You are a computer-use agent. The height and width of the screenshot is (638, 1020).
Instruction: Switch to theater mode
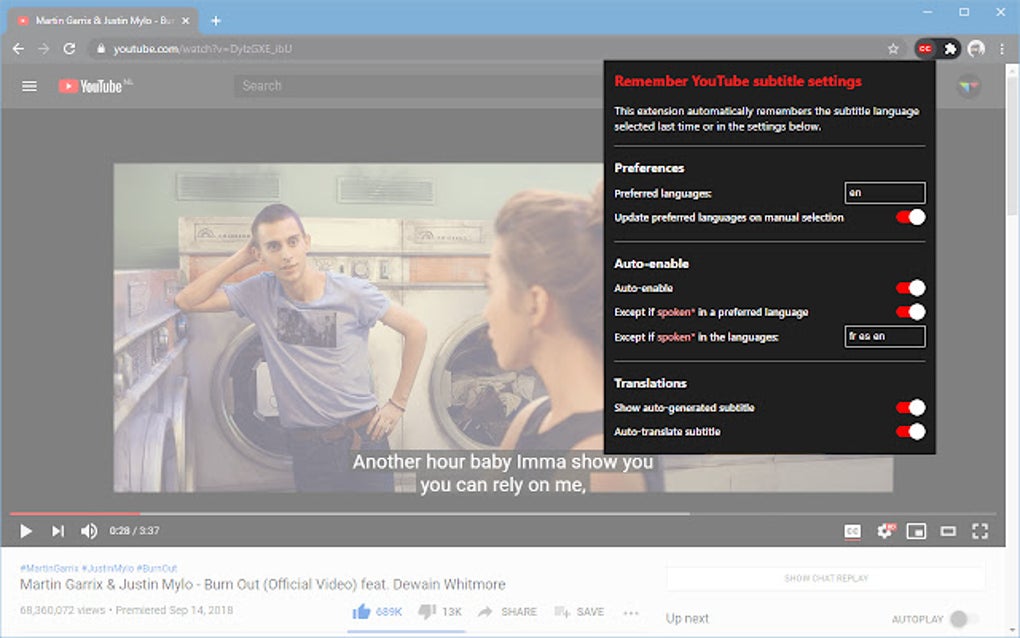(948, 531)
